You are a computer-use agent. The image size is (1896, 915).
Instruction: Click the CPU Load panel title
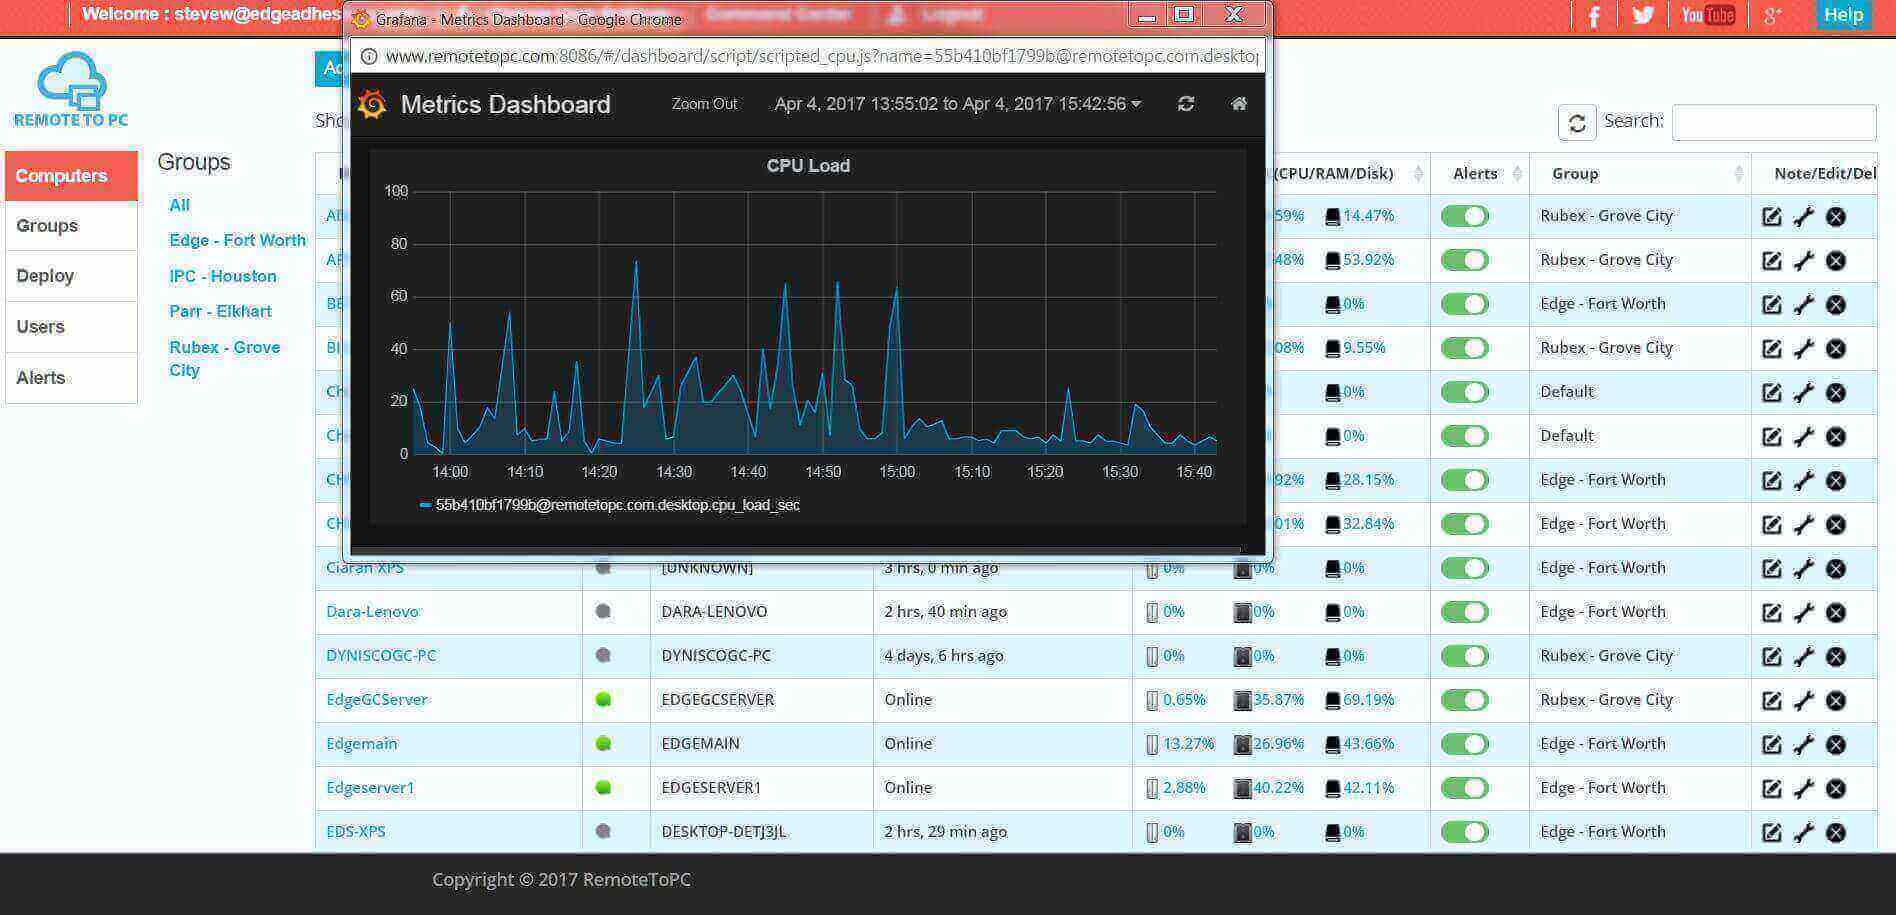(x=808, y=166)
